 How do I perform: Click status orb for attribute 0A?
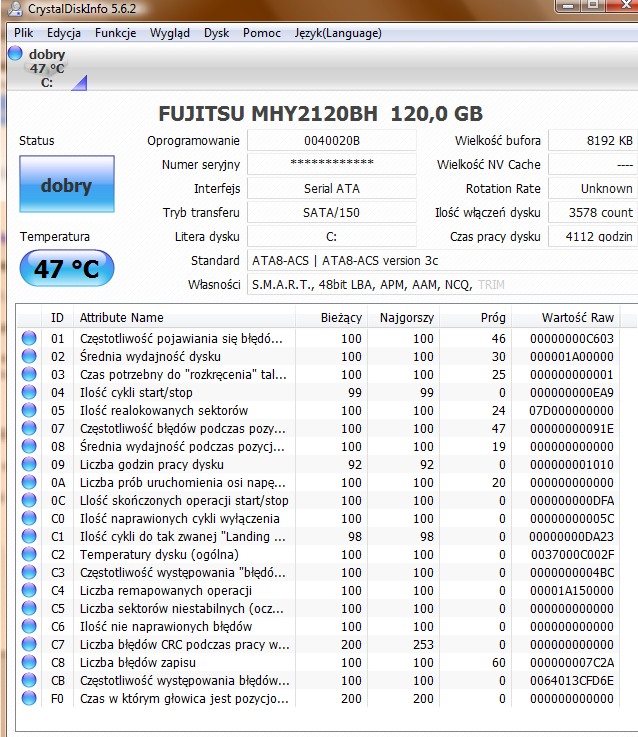pos(29,482)
